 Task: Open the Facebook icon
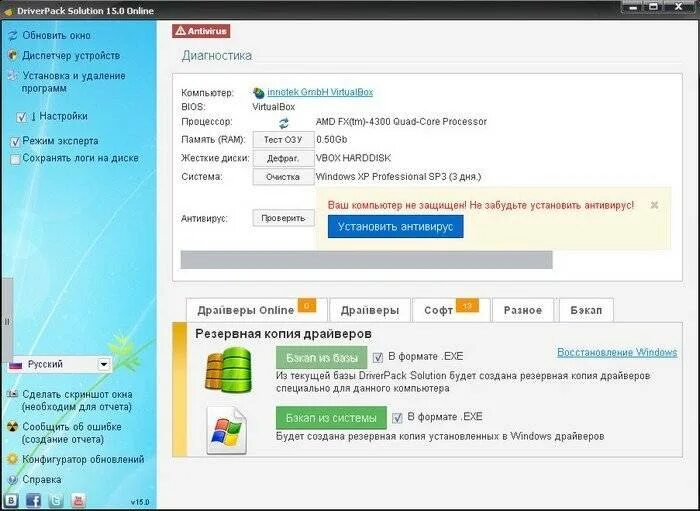coord(33,500)
